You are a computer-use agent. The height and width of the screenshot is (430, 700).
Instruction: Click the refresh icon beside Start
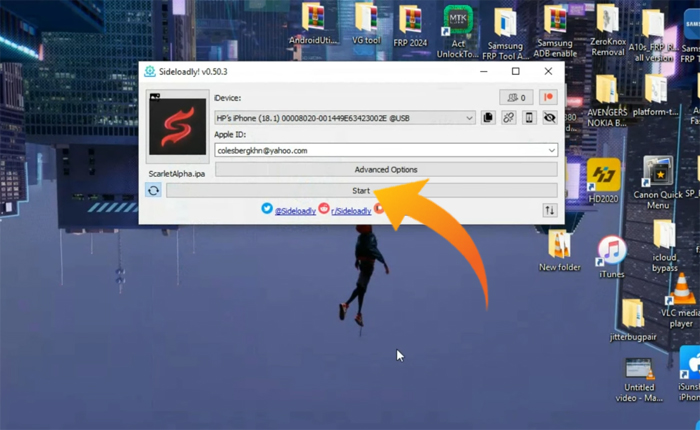pyautogui.click(x=153, y=191)
